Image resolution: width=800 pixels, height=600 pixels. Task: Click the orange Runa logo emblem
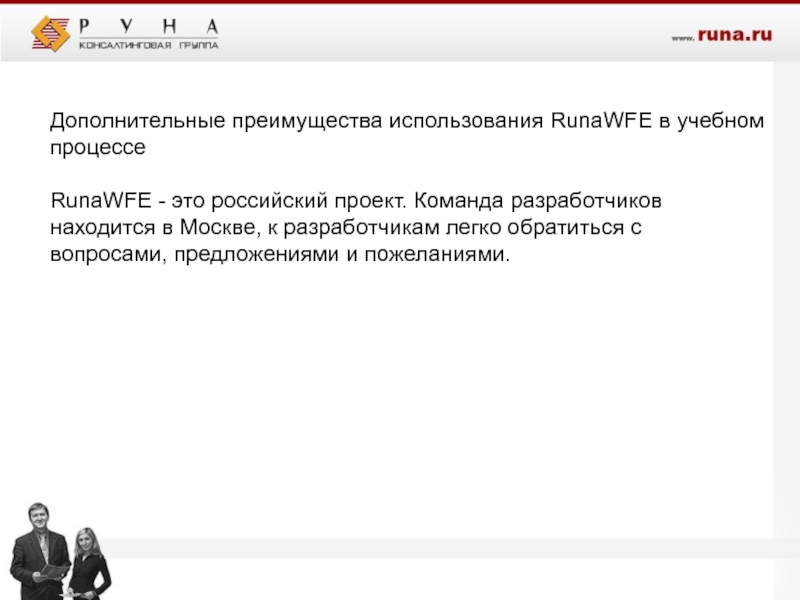click(x=52, y=33)
